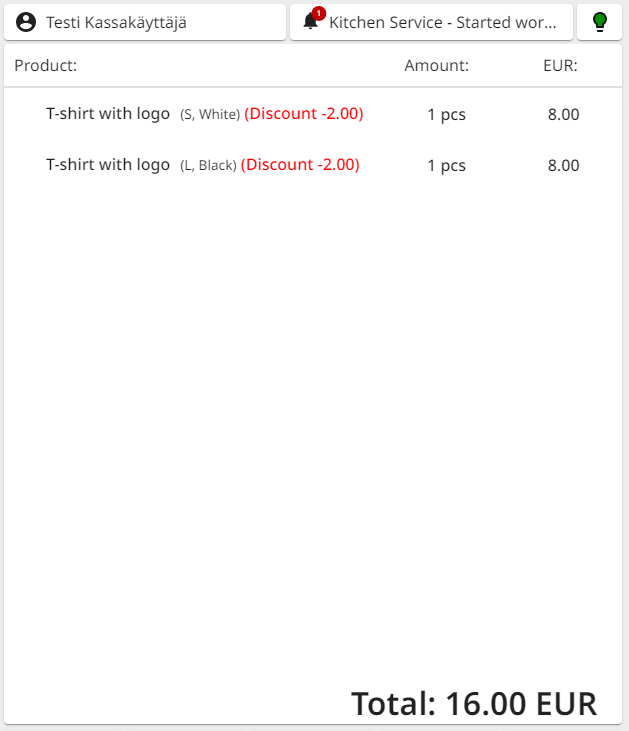Click the (L, Black) variant label
Image resolution: width=629 pixels, height=731 pixels.
[208, 166]
